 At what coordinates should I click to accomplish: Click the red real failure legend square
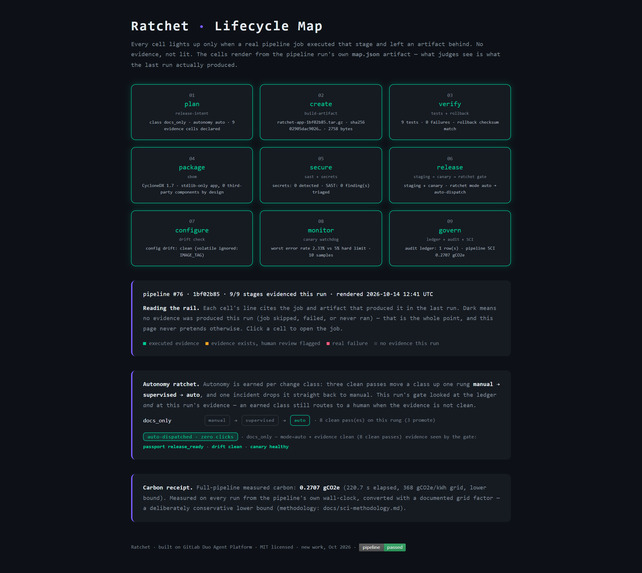(x=328, y=343)
